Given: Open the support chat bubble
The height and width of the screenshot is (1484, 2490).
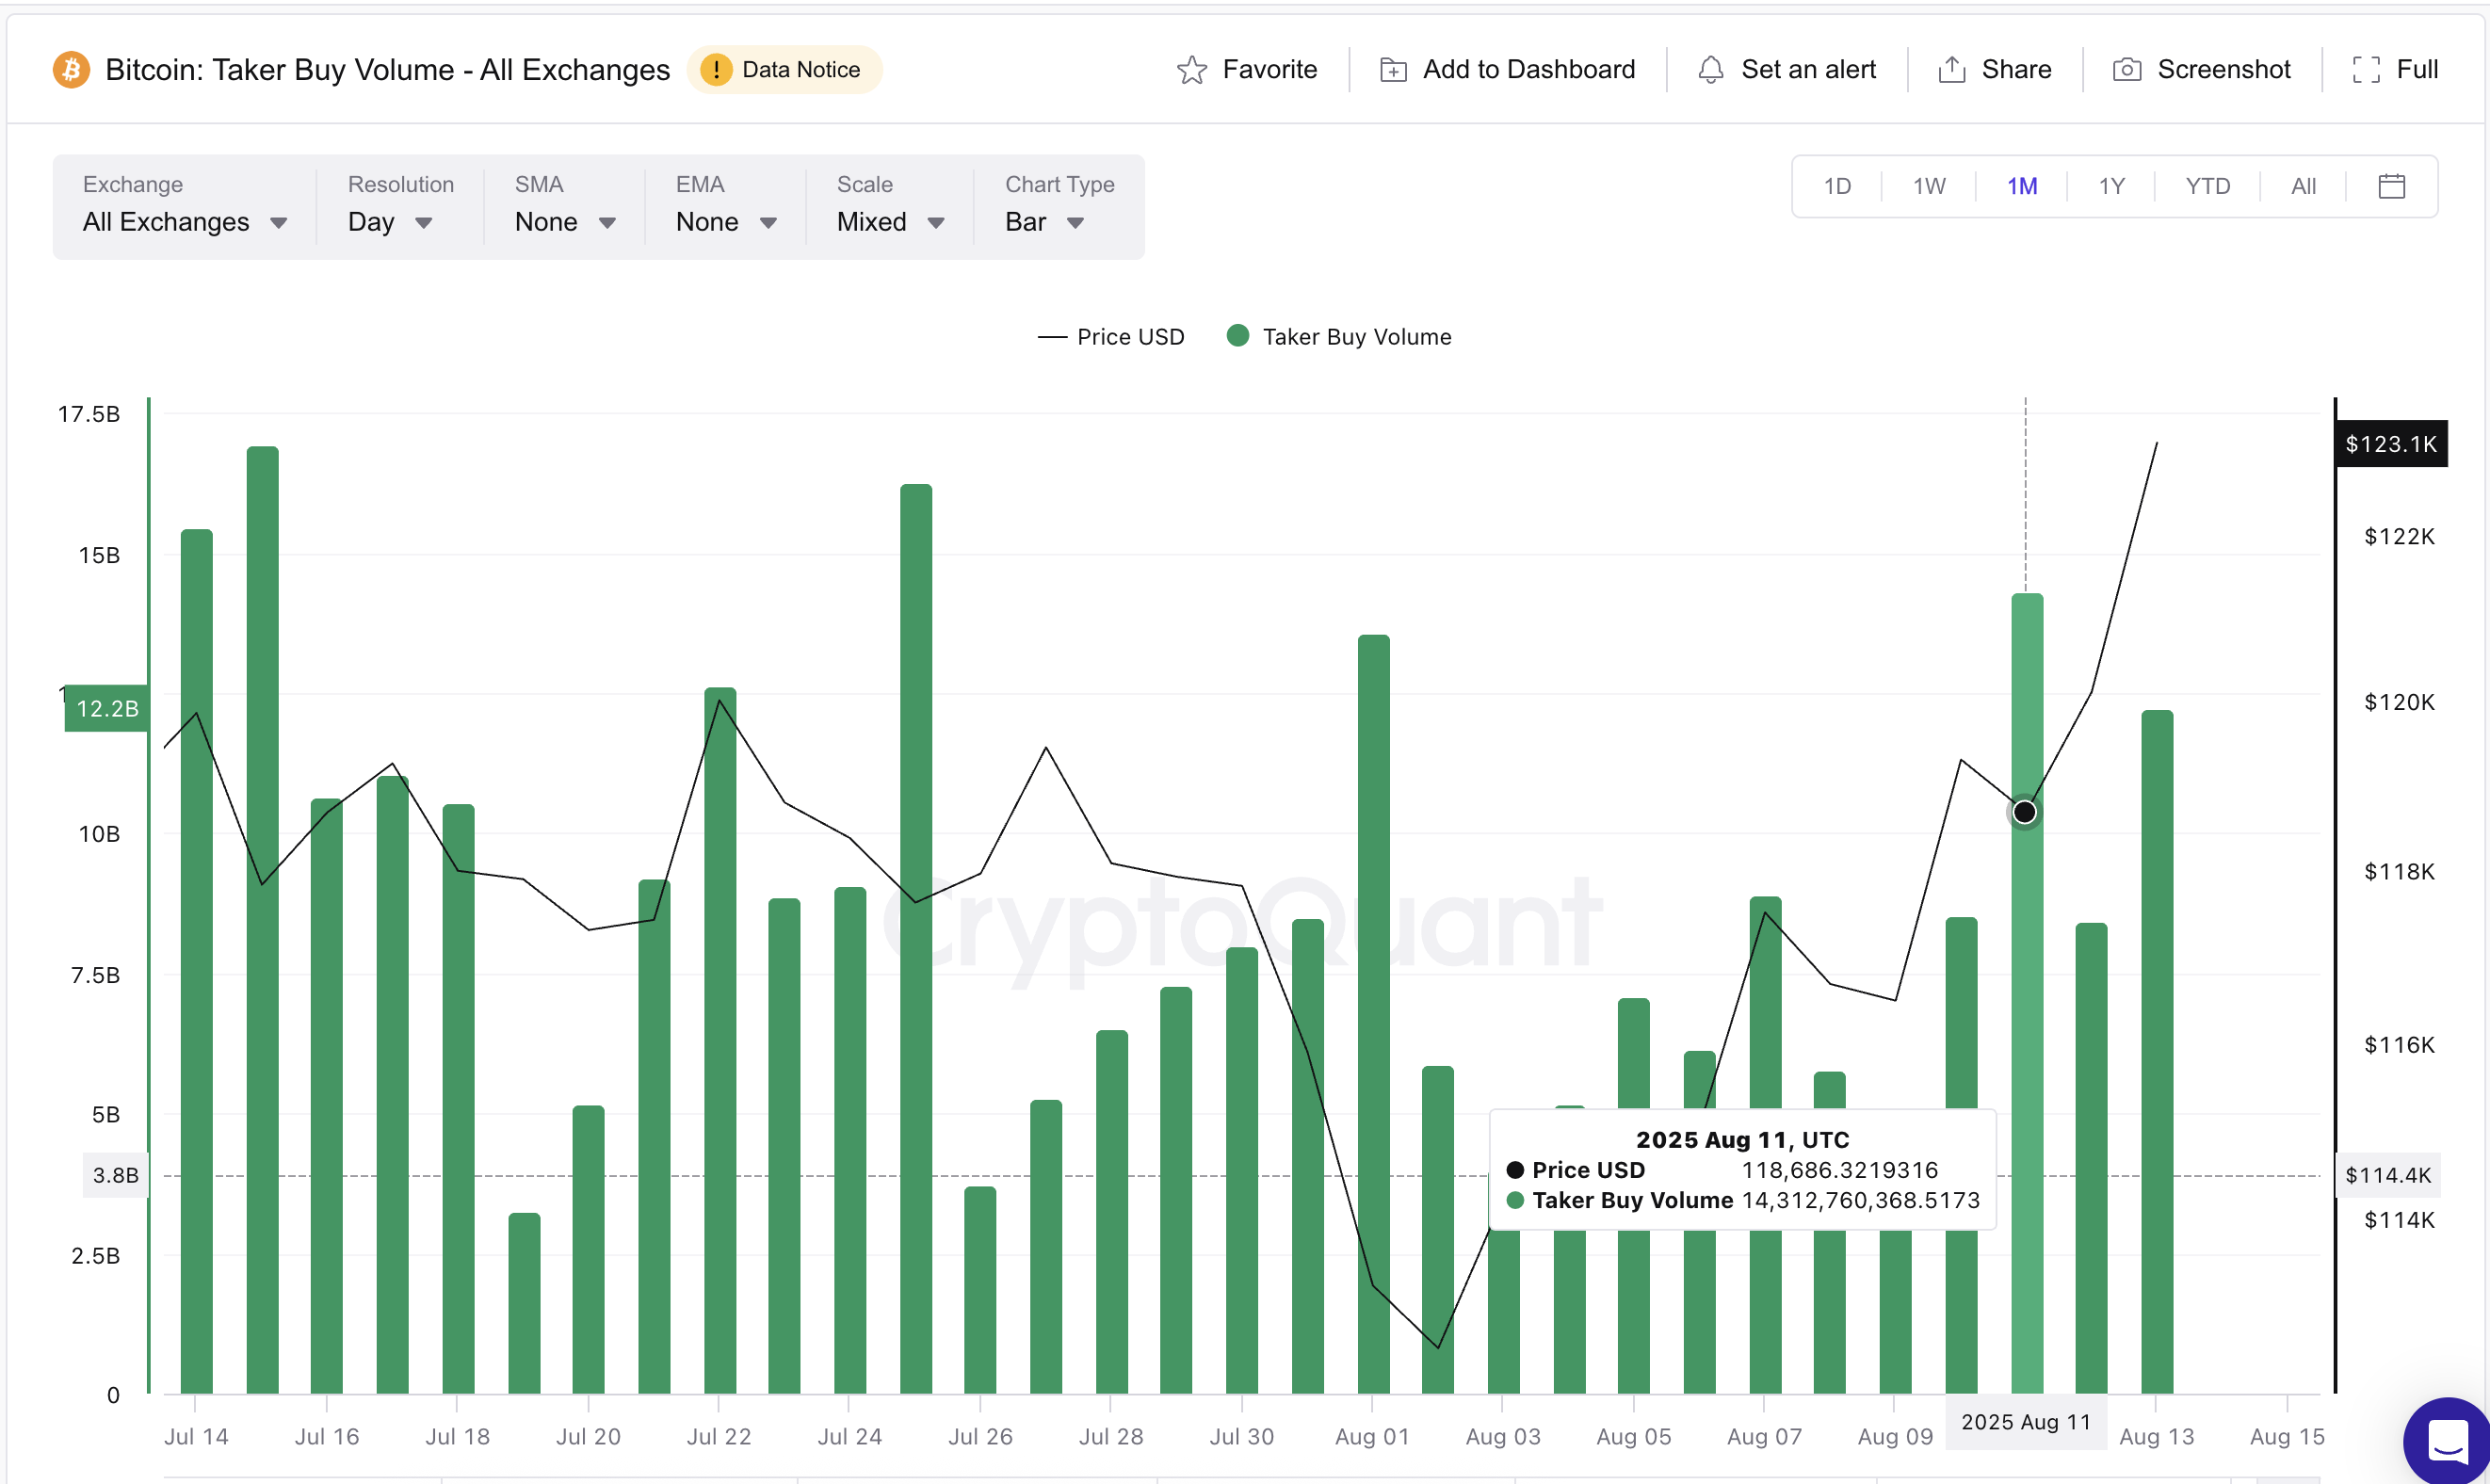Looking at the screenshot, I should point(2446,1441).
